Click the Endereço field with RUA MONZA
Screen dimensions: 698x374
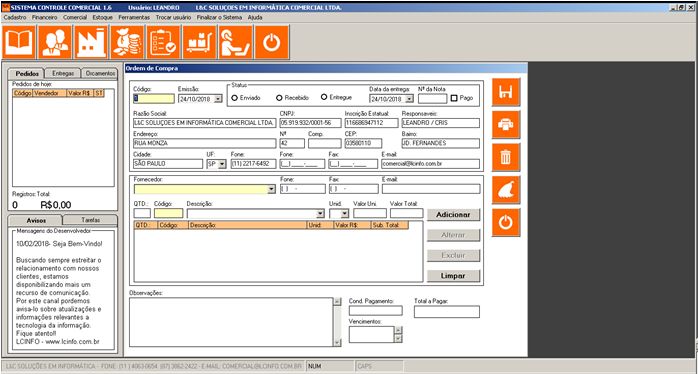click(x=205, y=143)
